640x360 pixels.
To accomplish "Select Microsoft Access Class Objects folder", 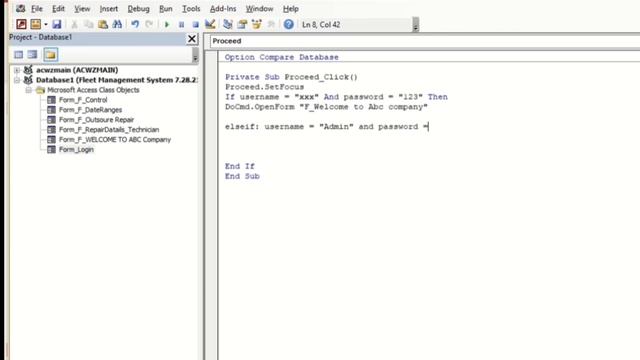I will [93, 90].
